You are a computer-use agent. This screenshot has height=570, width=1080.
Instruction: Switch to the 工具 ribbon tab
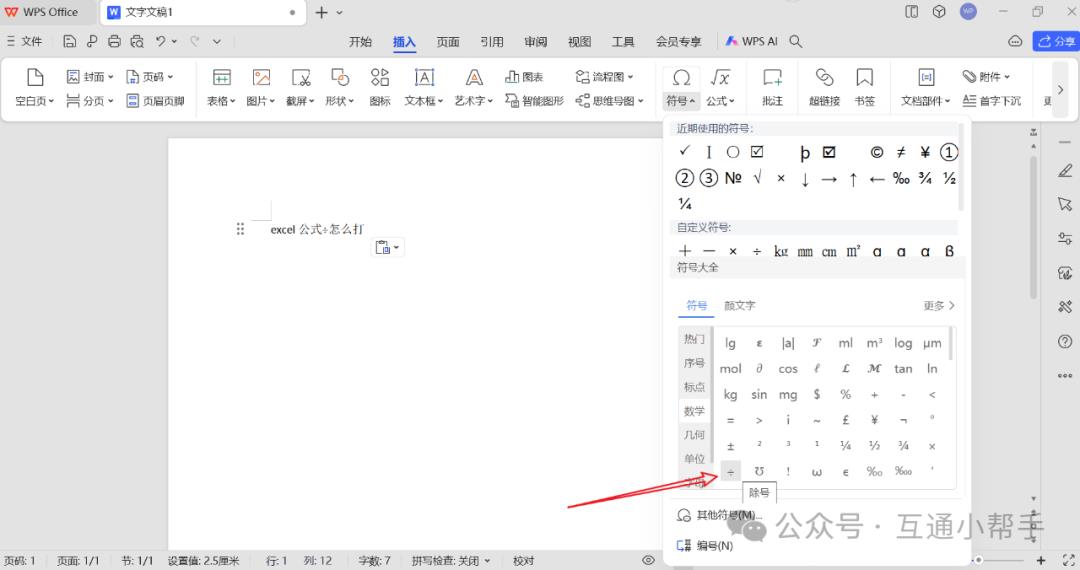623,41
